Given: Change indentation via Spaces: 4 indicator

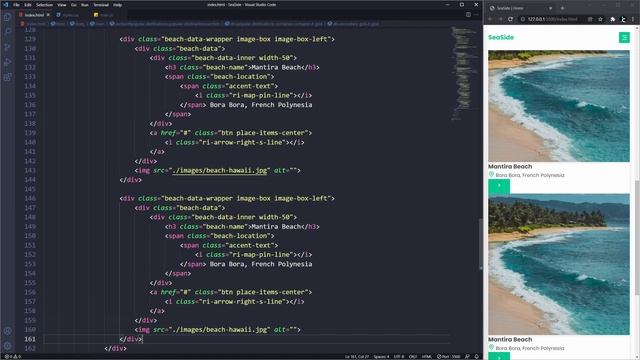Looking at the screenshot, I should click(381, 357).
